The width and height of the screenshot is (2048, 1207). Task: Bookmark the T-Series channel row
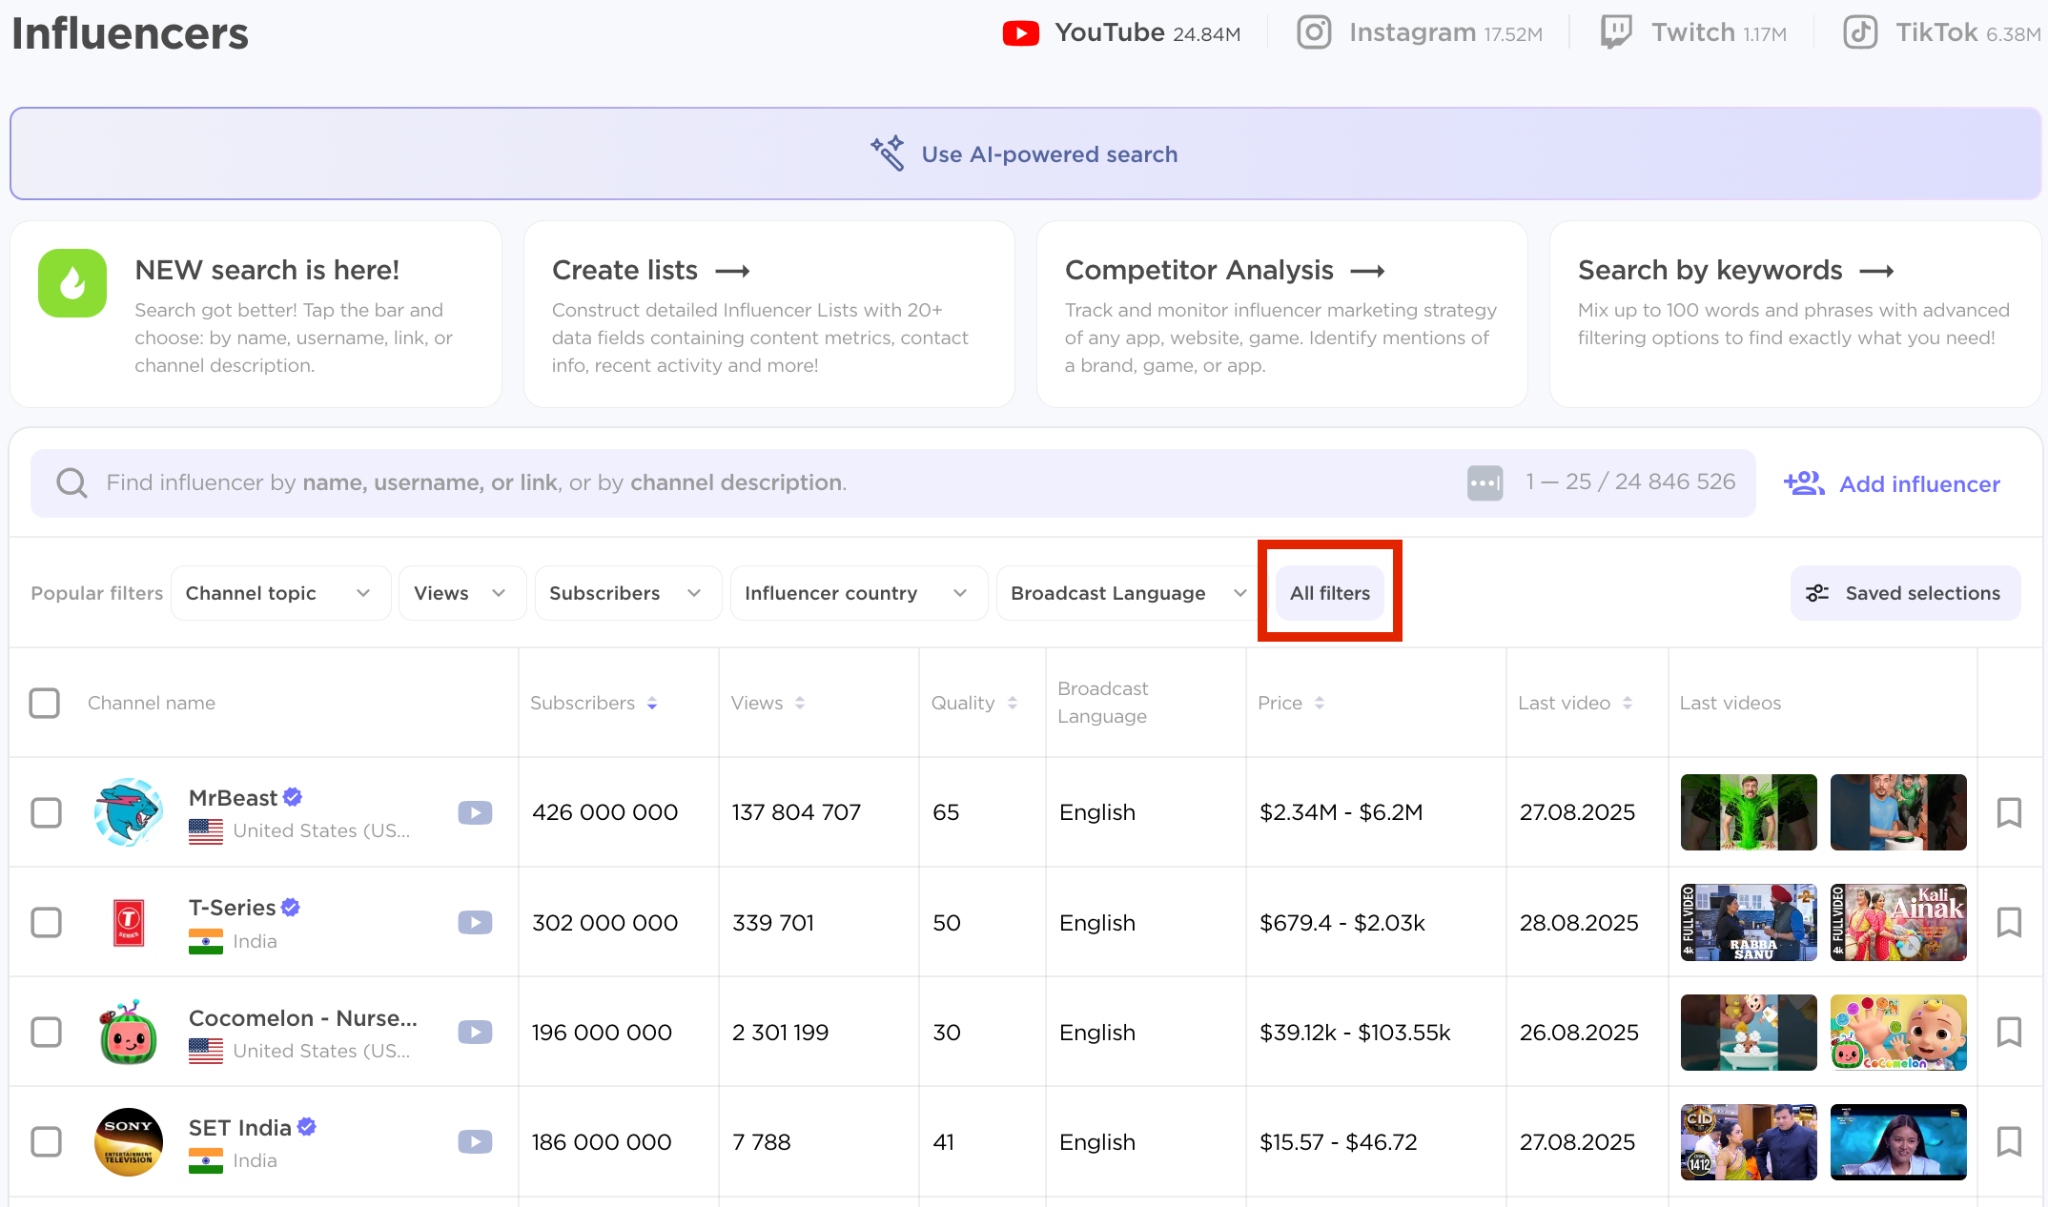(2009, 922)
